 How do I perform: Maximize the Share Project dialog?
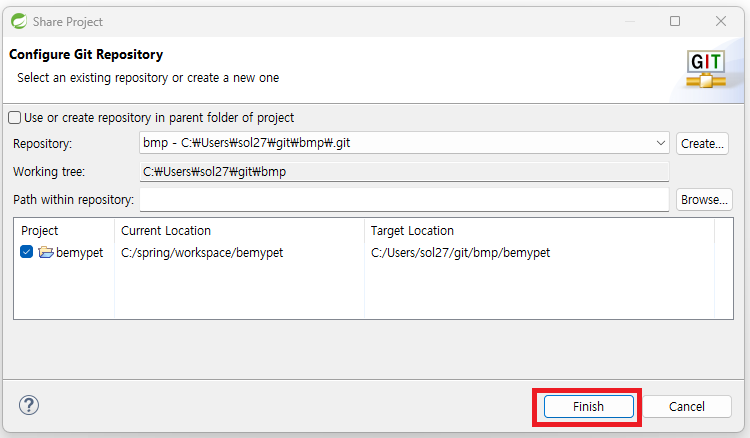click(x=675, y=21)
